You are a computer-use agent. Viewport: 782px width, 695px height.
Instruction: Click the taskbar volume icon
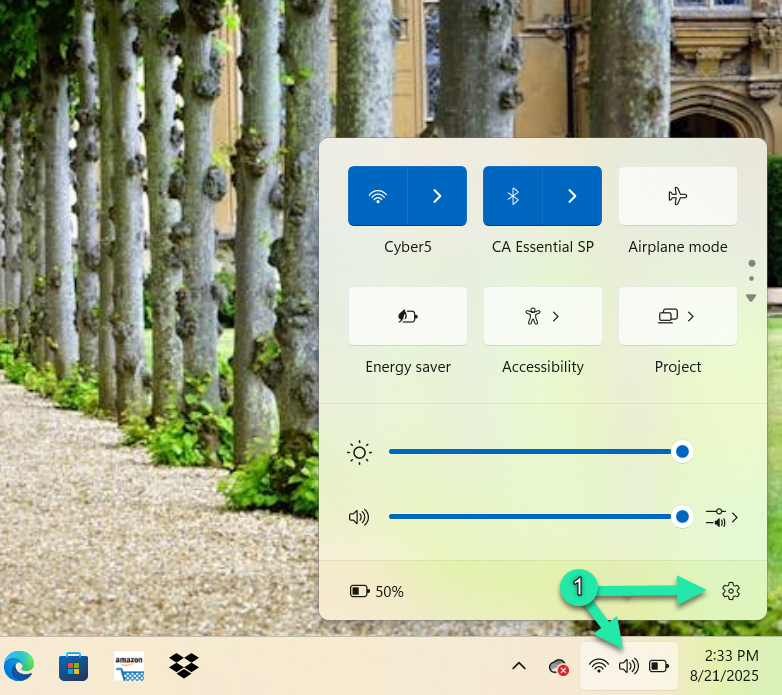[x=628, y=666]
